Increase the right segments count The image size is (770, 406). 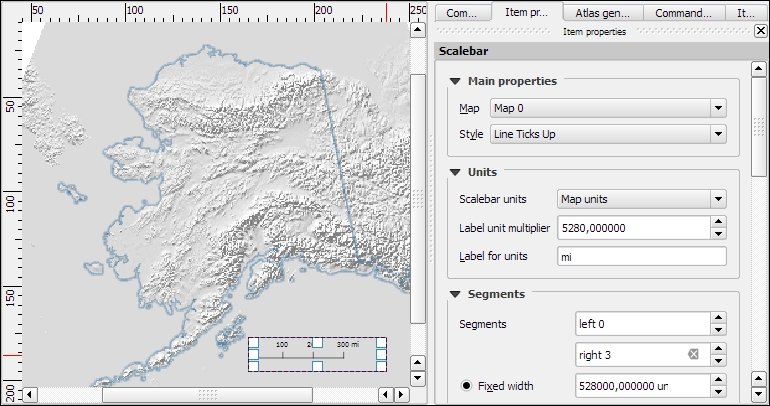pyautogui.click(x=718, y=348)
